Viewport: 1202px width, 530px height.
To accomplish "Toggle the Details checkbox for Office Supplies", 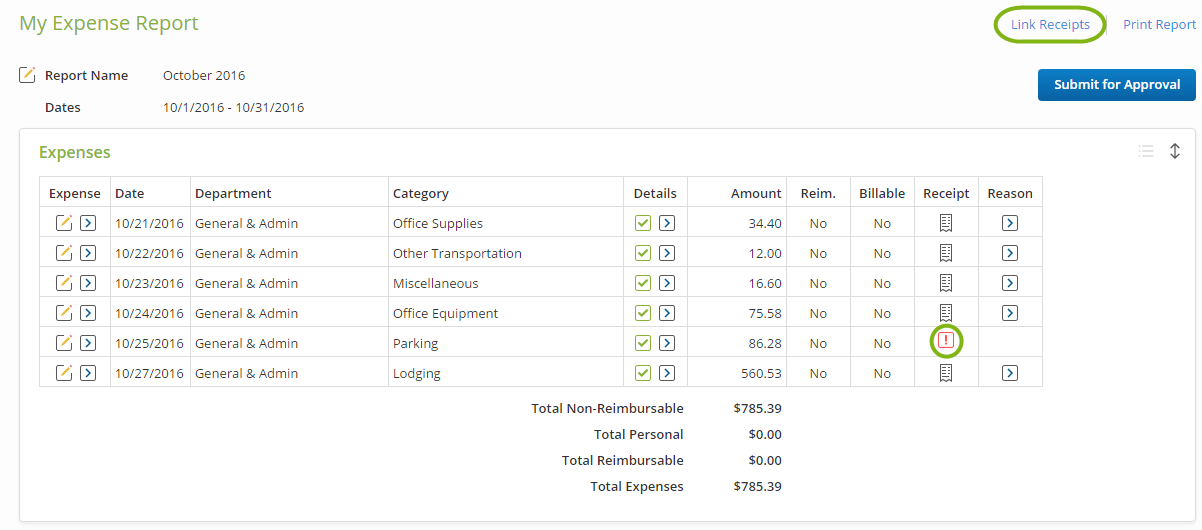I will pos(643,223).
